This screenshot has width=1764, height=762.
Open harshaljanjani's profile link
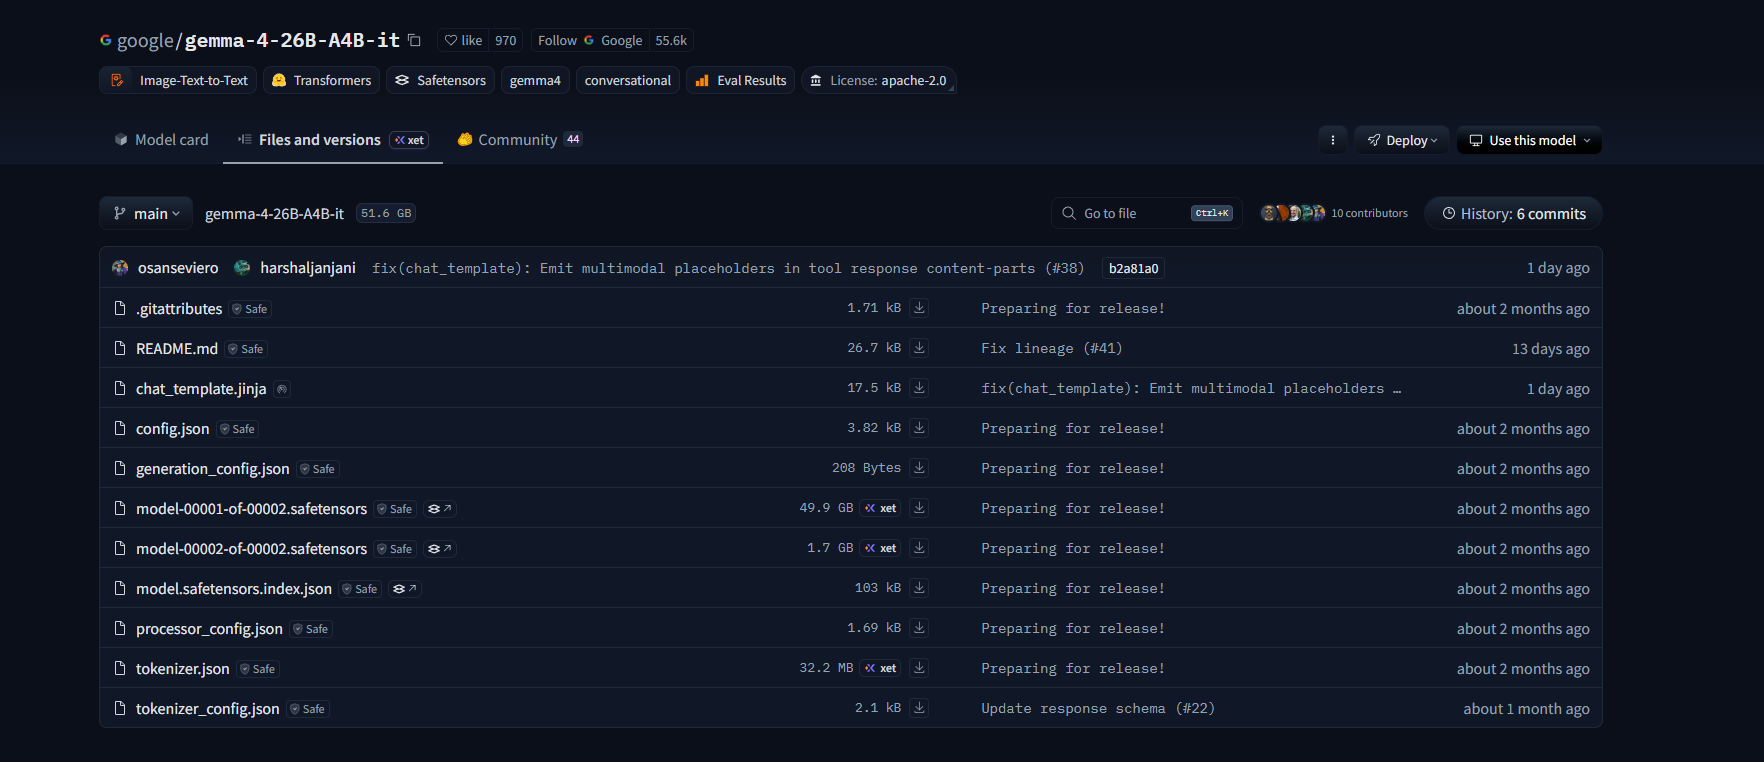coord(308,268)
